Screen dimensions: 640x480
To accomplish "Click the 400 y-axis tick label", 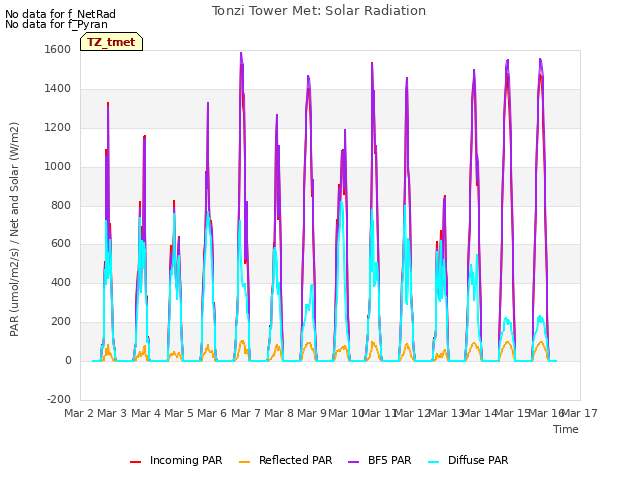I will pos(61,282).
